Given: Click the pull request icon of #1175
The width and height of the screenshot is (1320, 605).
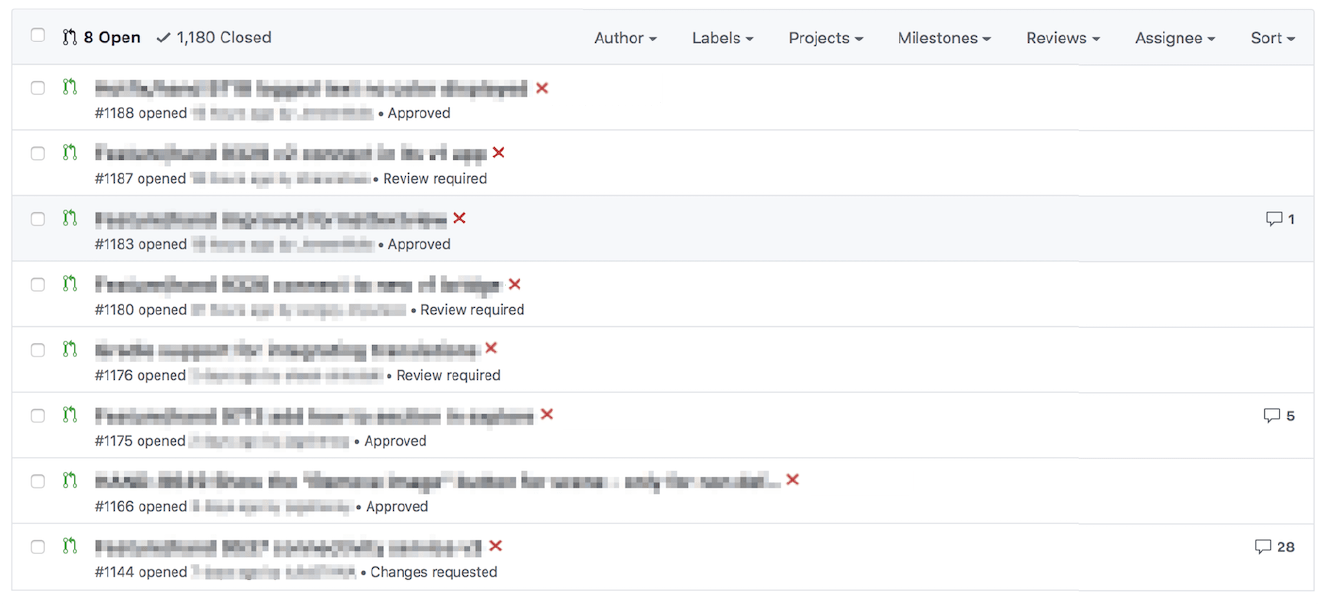Looking at the screenshot, I should point(69,416).
